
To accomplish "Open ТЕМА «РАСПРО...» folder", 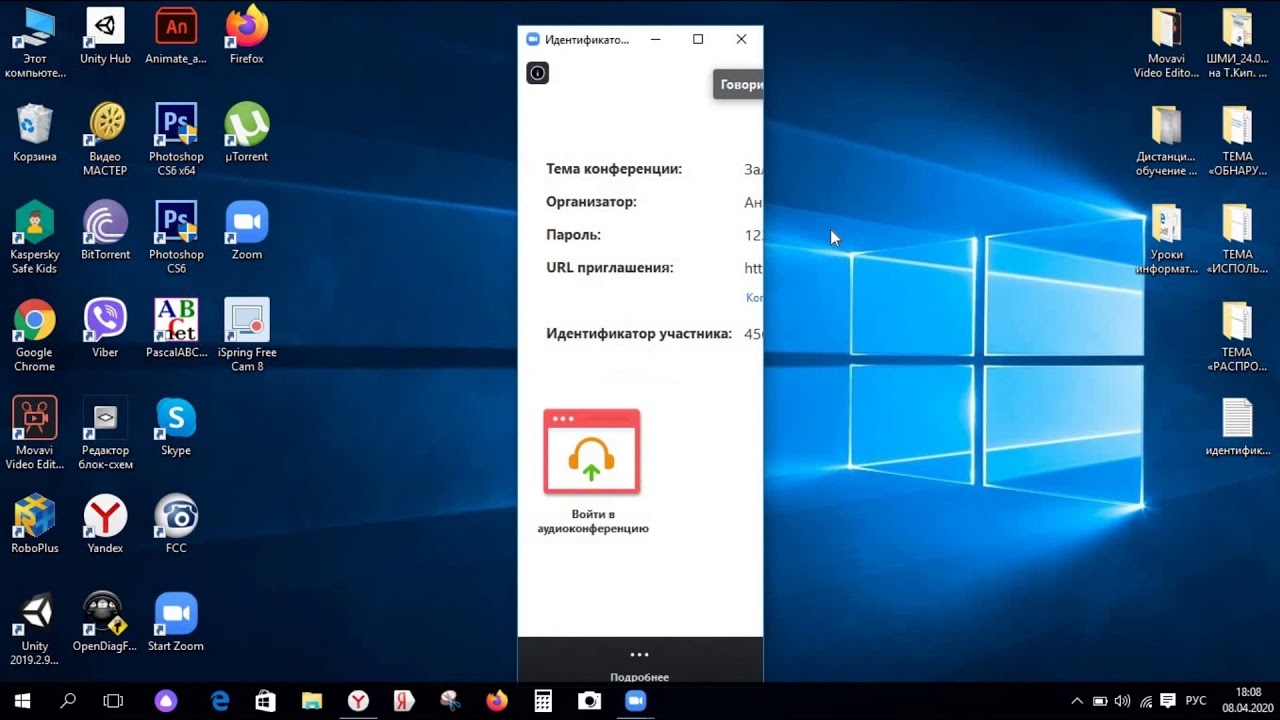I will tap(1237, 338).
